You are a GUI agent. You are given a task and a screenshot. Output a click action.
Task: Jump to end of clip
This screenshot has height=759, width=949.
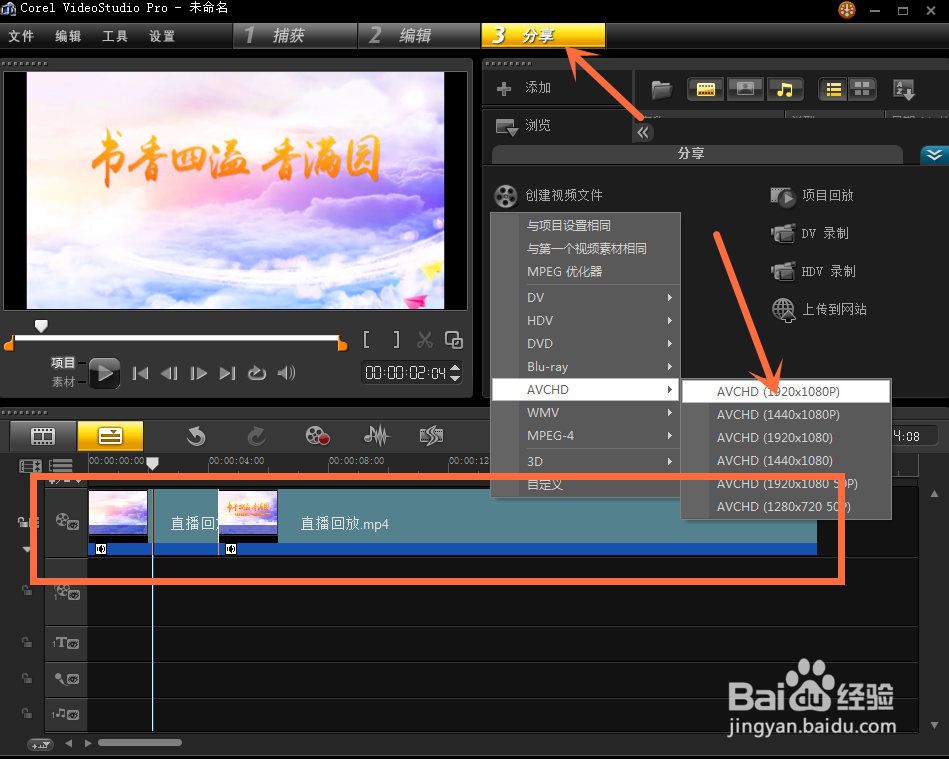pos(228,373)
